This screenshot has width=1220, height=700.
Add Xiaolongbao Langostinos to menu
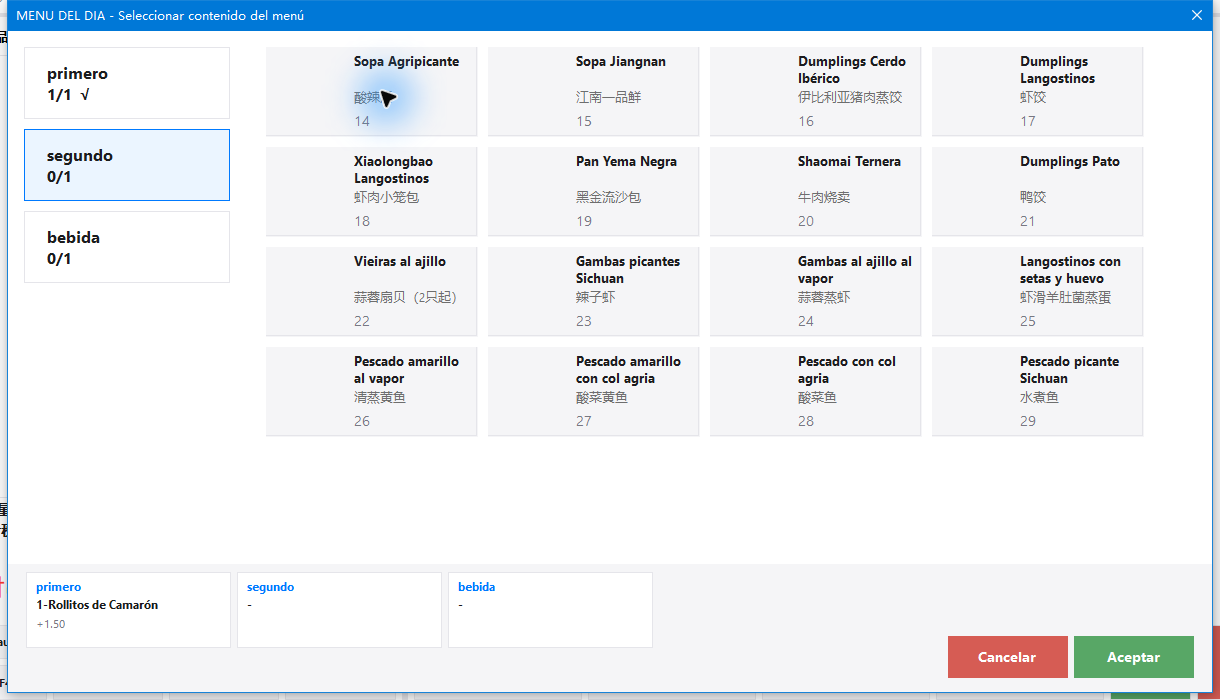tap(372, 191)
